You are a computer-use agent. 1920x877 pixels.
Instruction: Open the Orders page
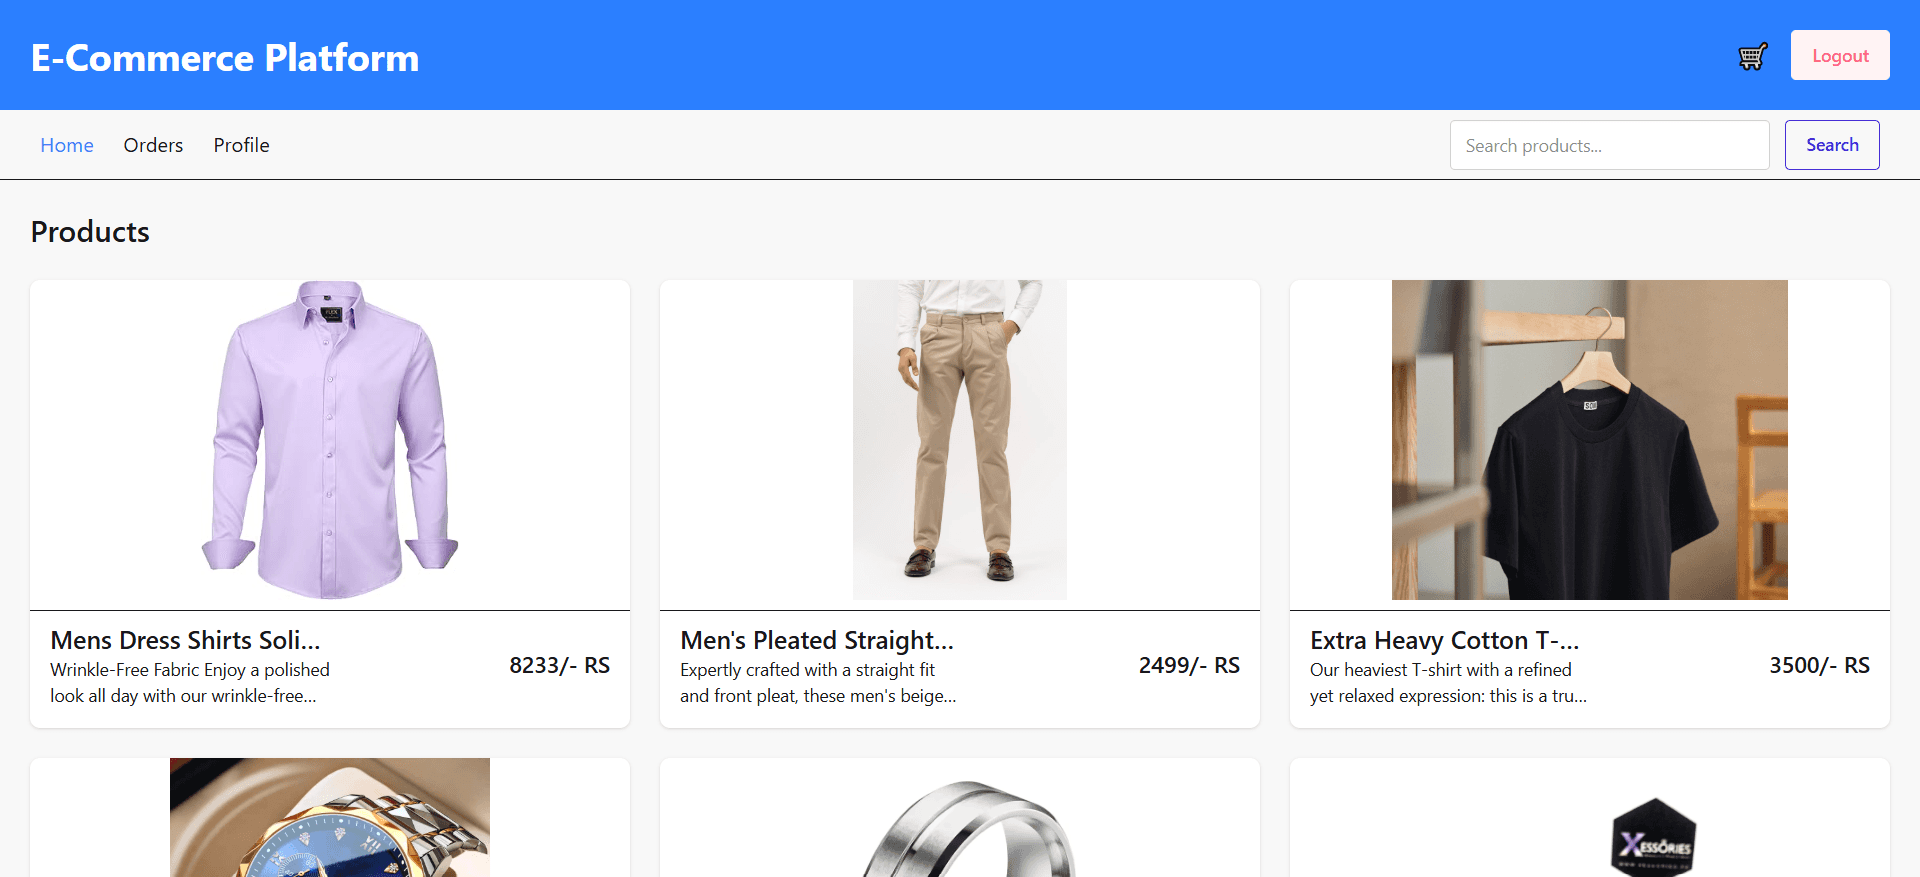tap(153, 145)
